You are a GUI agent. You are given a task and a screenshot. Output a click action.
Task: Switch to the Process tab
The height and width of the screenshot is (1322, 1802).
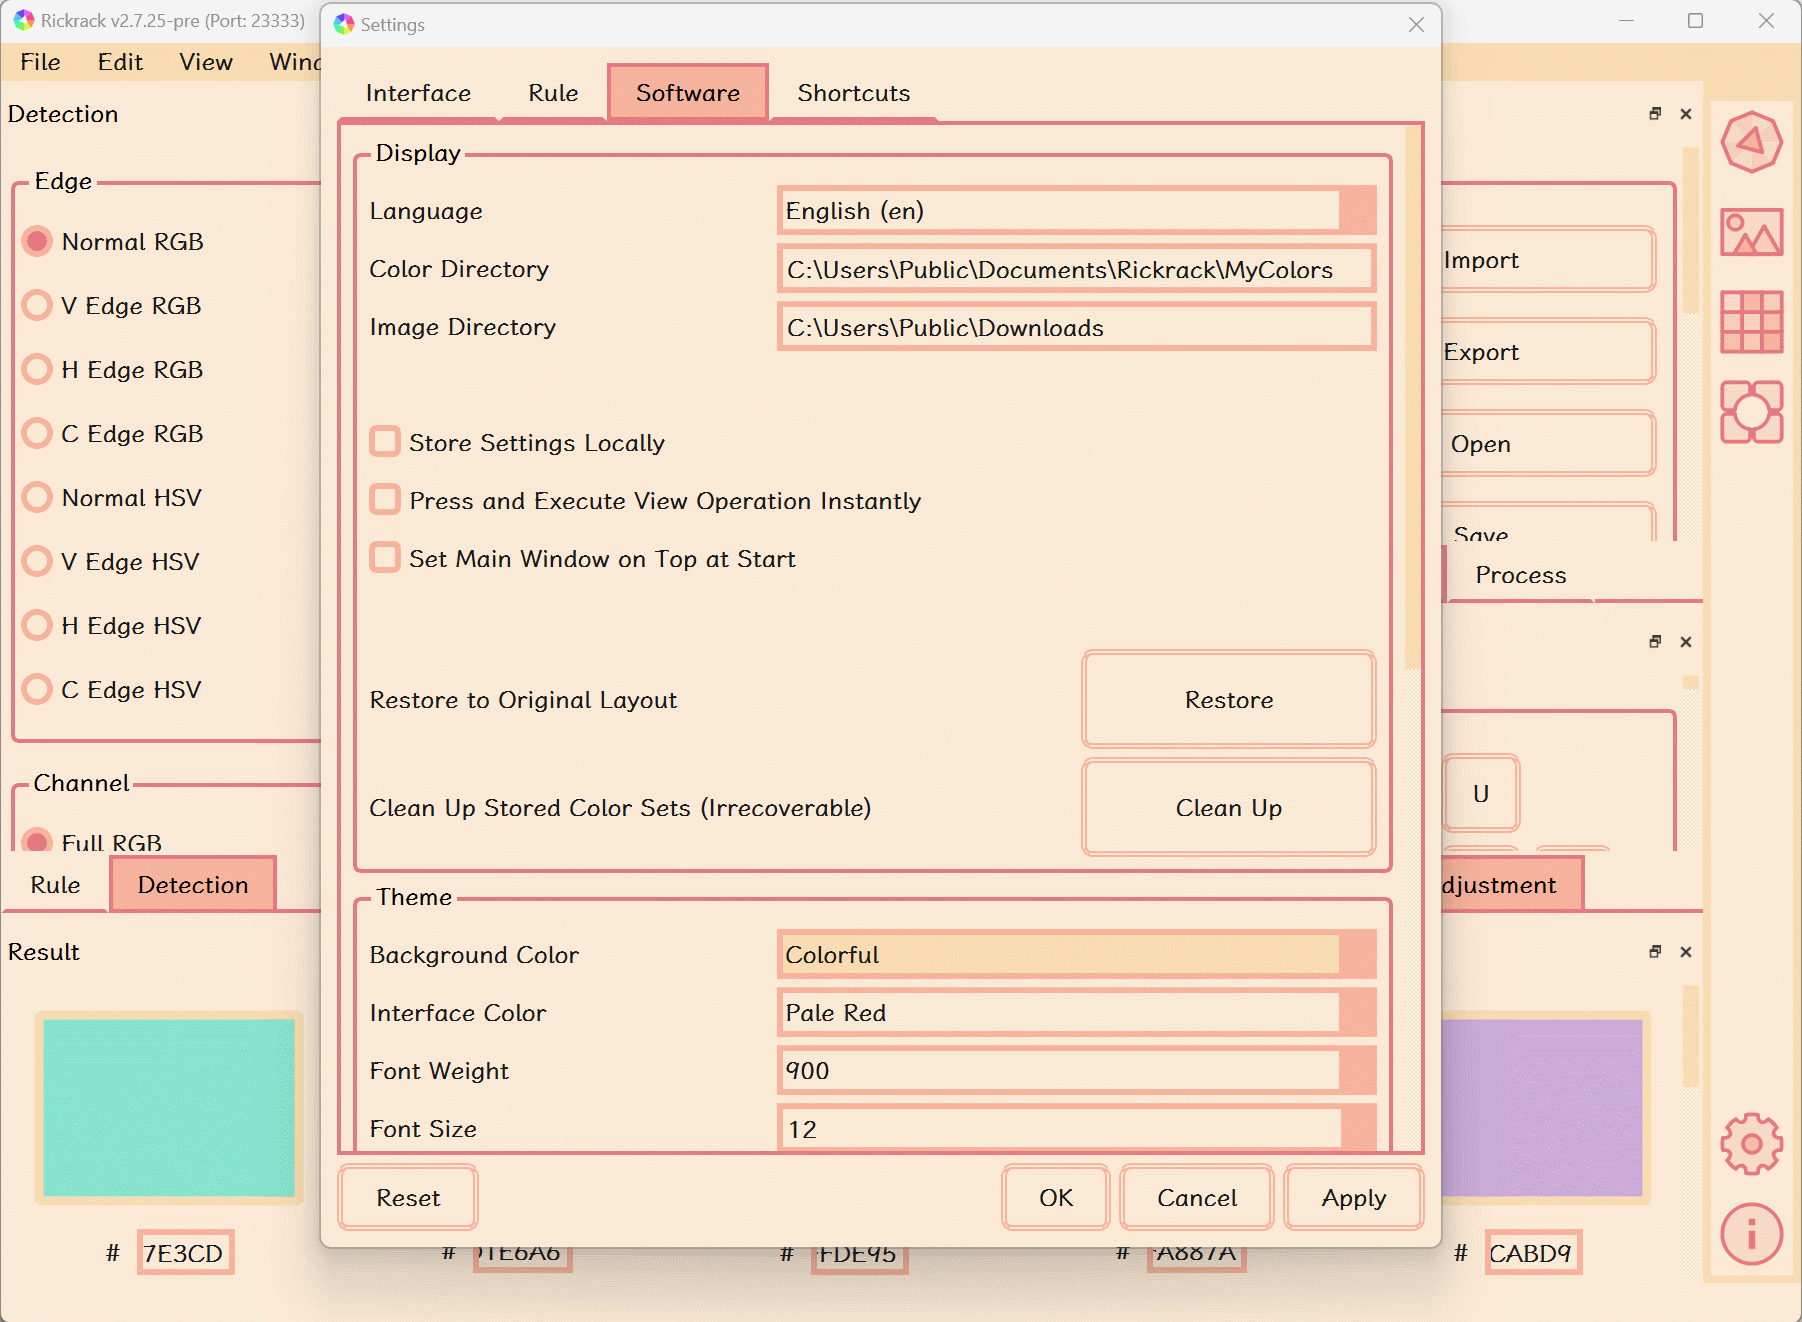[x=1521, y=575]
